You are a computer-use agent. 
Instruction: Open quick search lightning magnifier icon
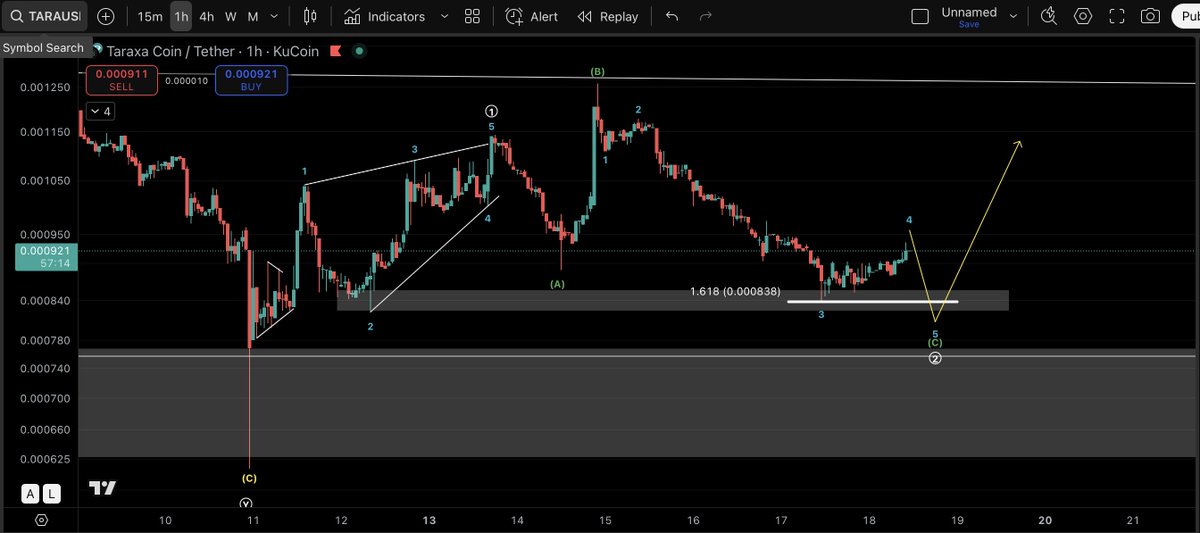(1048, 16)
